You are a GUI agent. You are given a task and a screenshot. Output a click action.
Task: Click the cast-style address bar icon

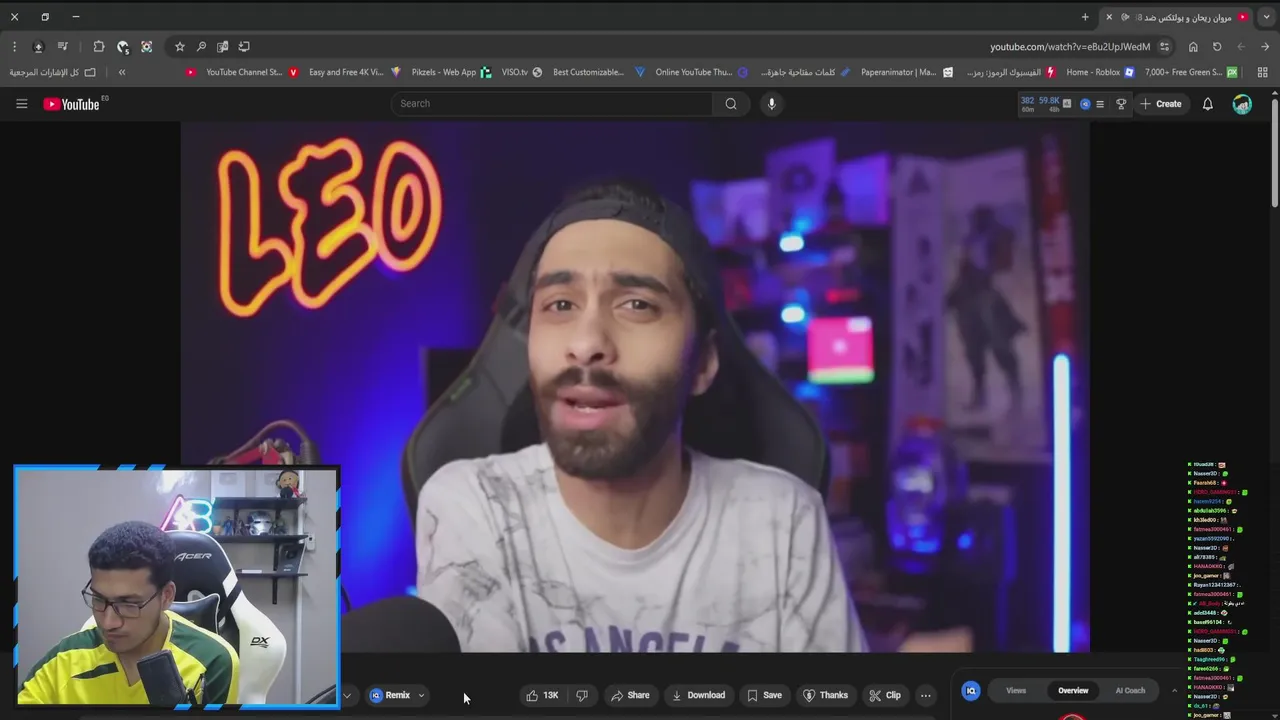244,47
